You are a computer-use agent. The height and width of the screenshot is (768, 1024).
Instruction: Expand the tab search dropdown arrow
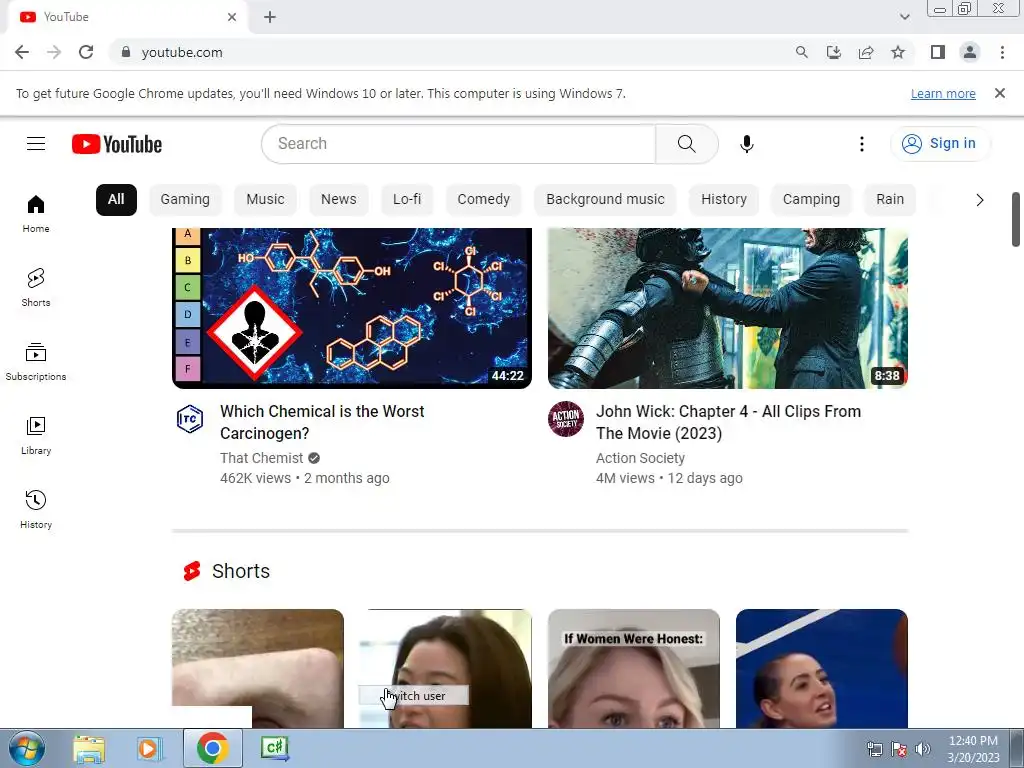click(x=904, y=17)
